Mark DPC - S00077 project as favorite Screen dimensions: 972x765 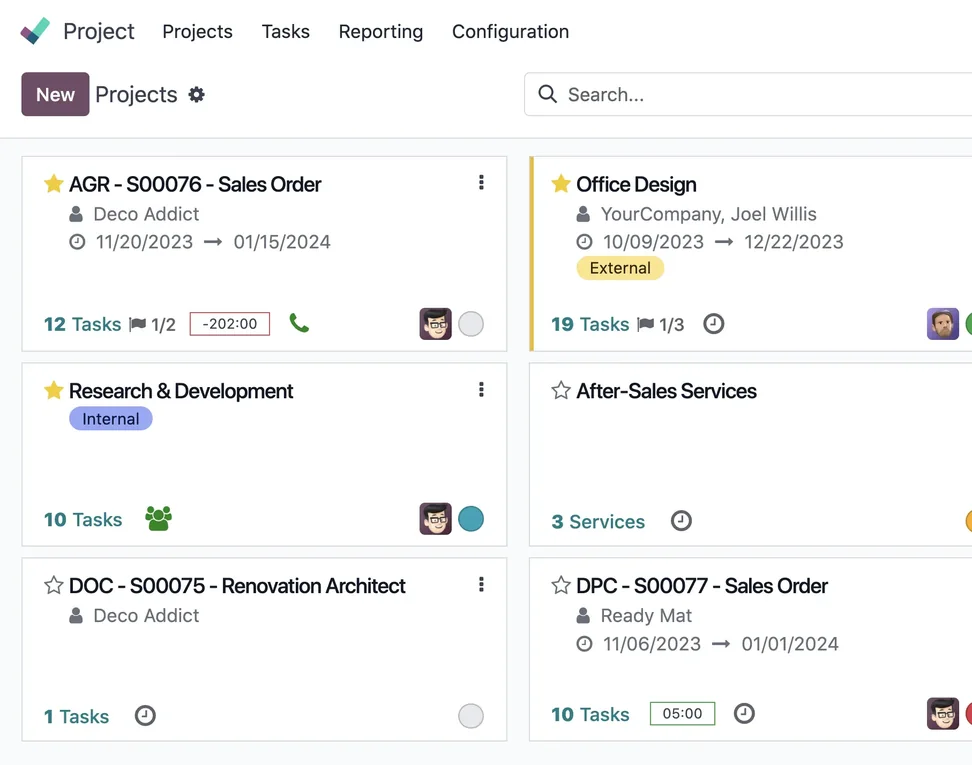pyautogui.click(x=561, y=585)
